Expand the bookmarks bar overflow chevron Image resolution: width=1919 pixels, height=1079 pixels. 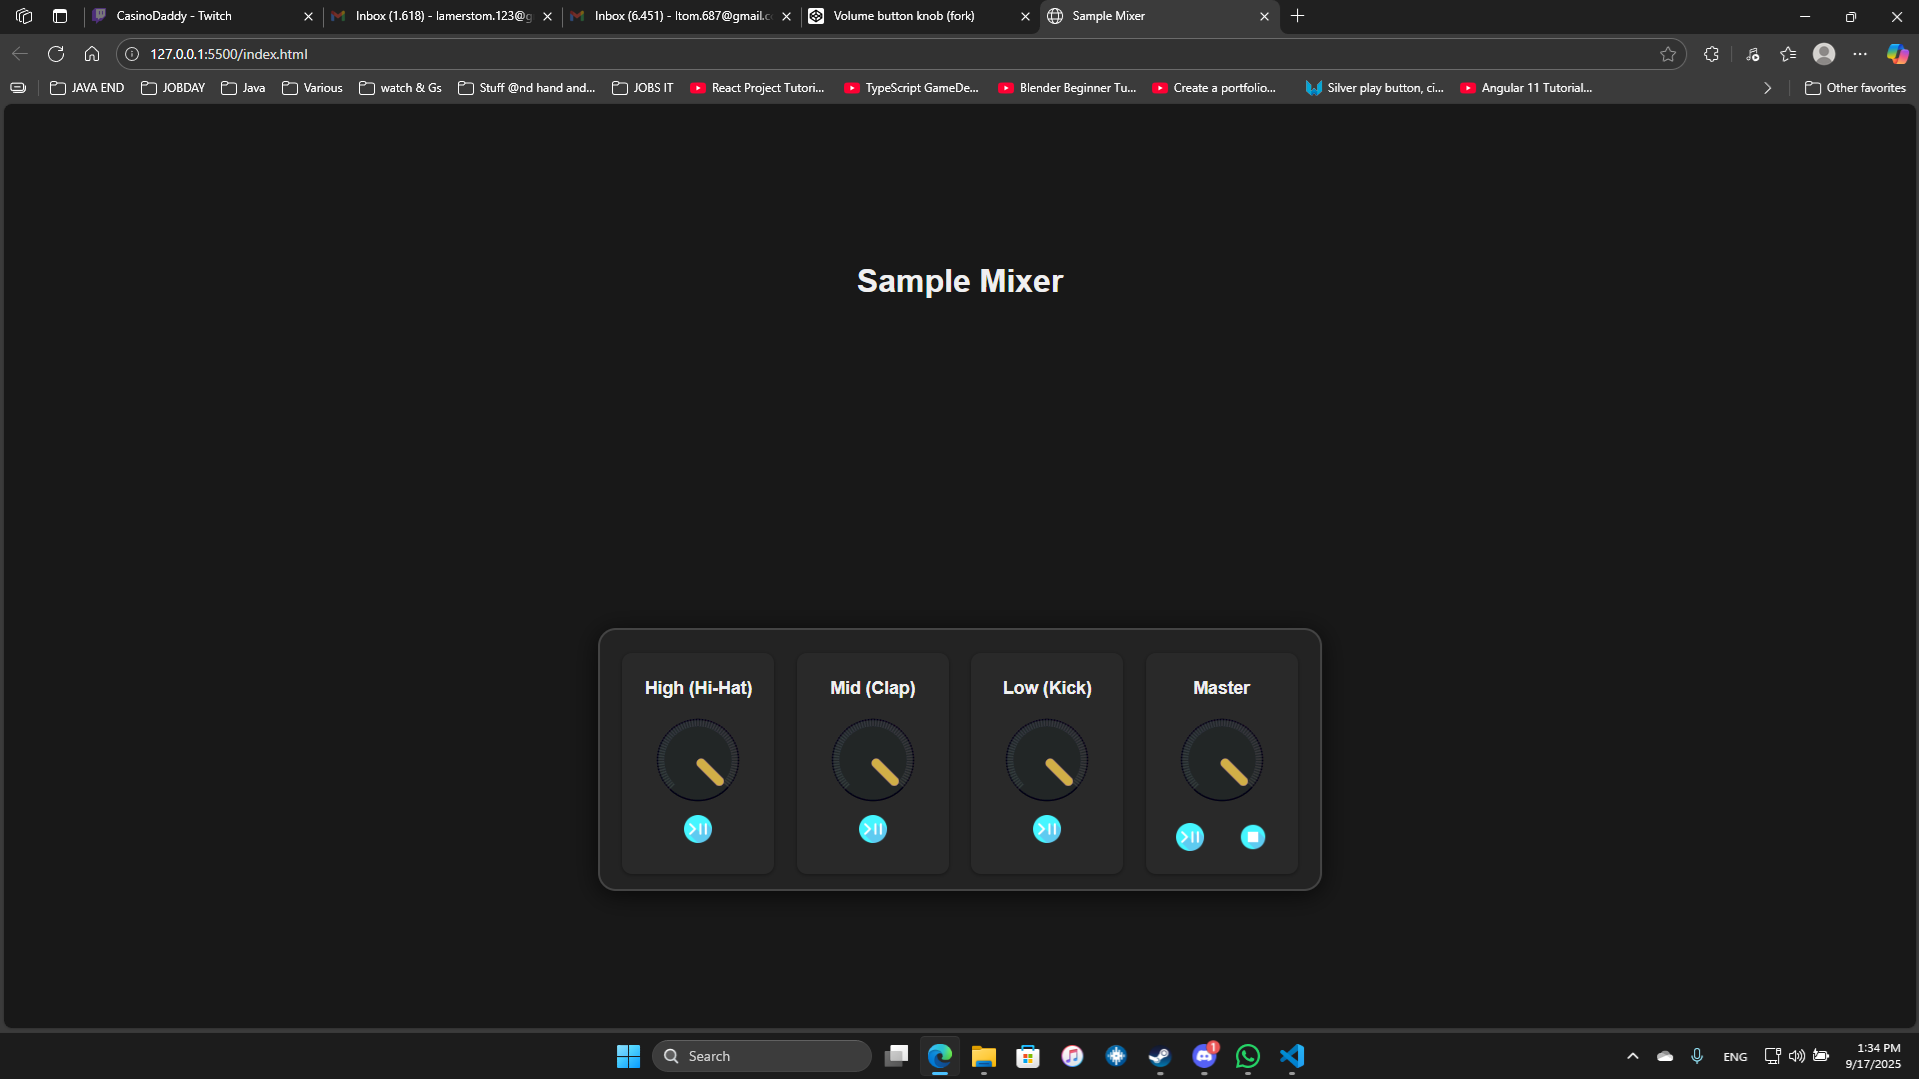pyautogui.click(x=1767, y=87)
